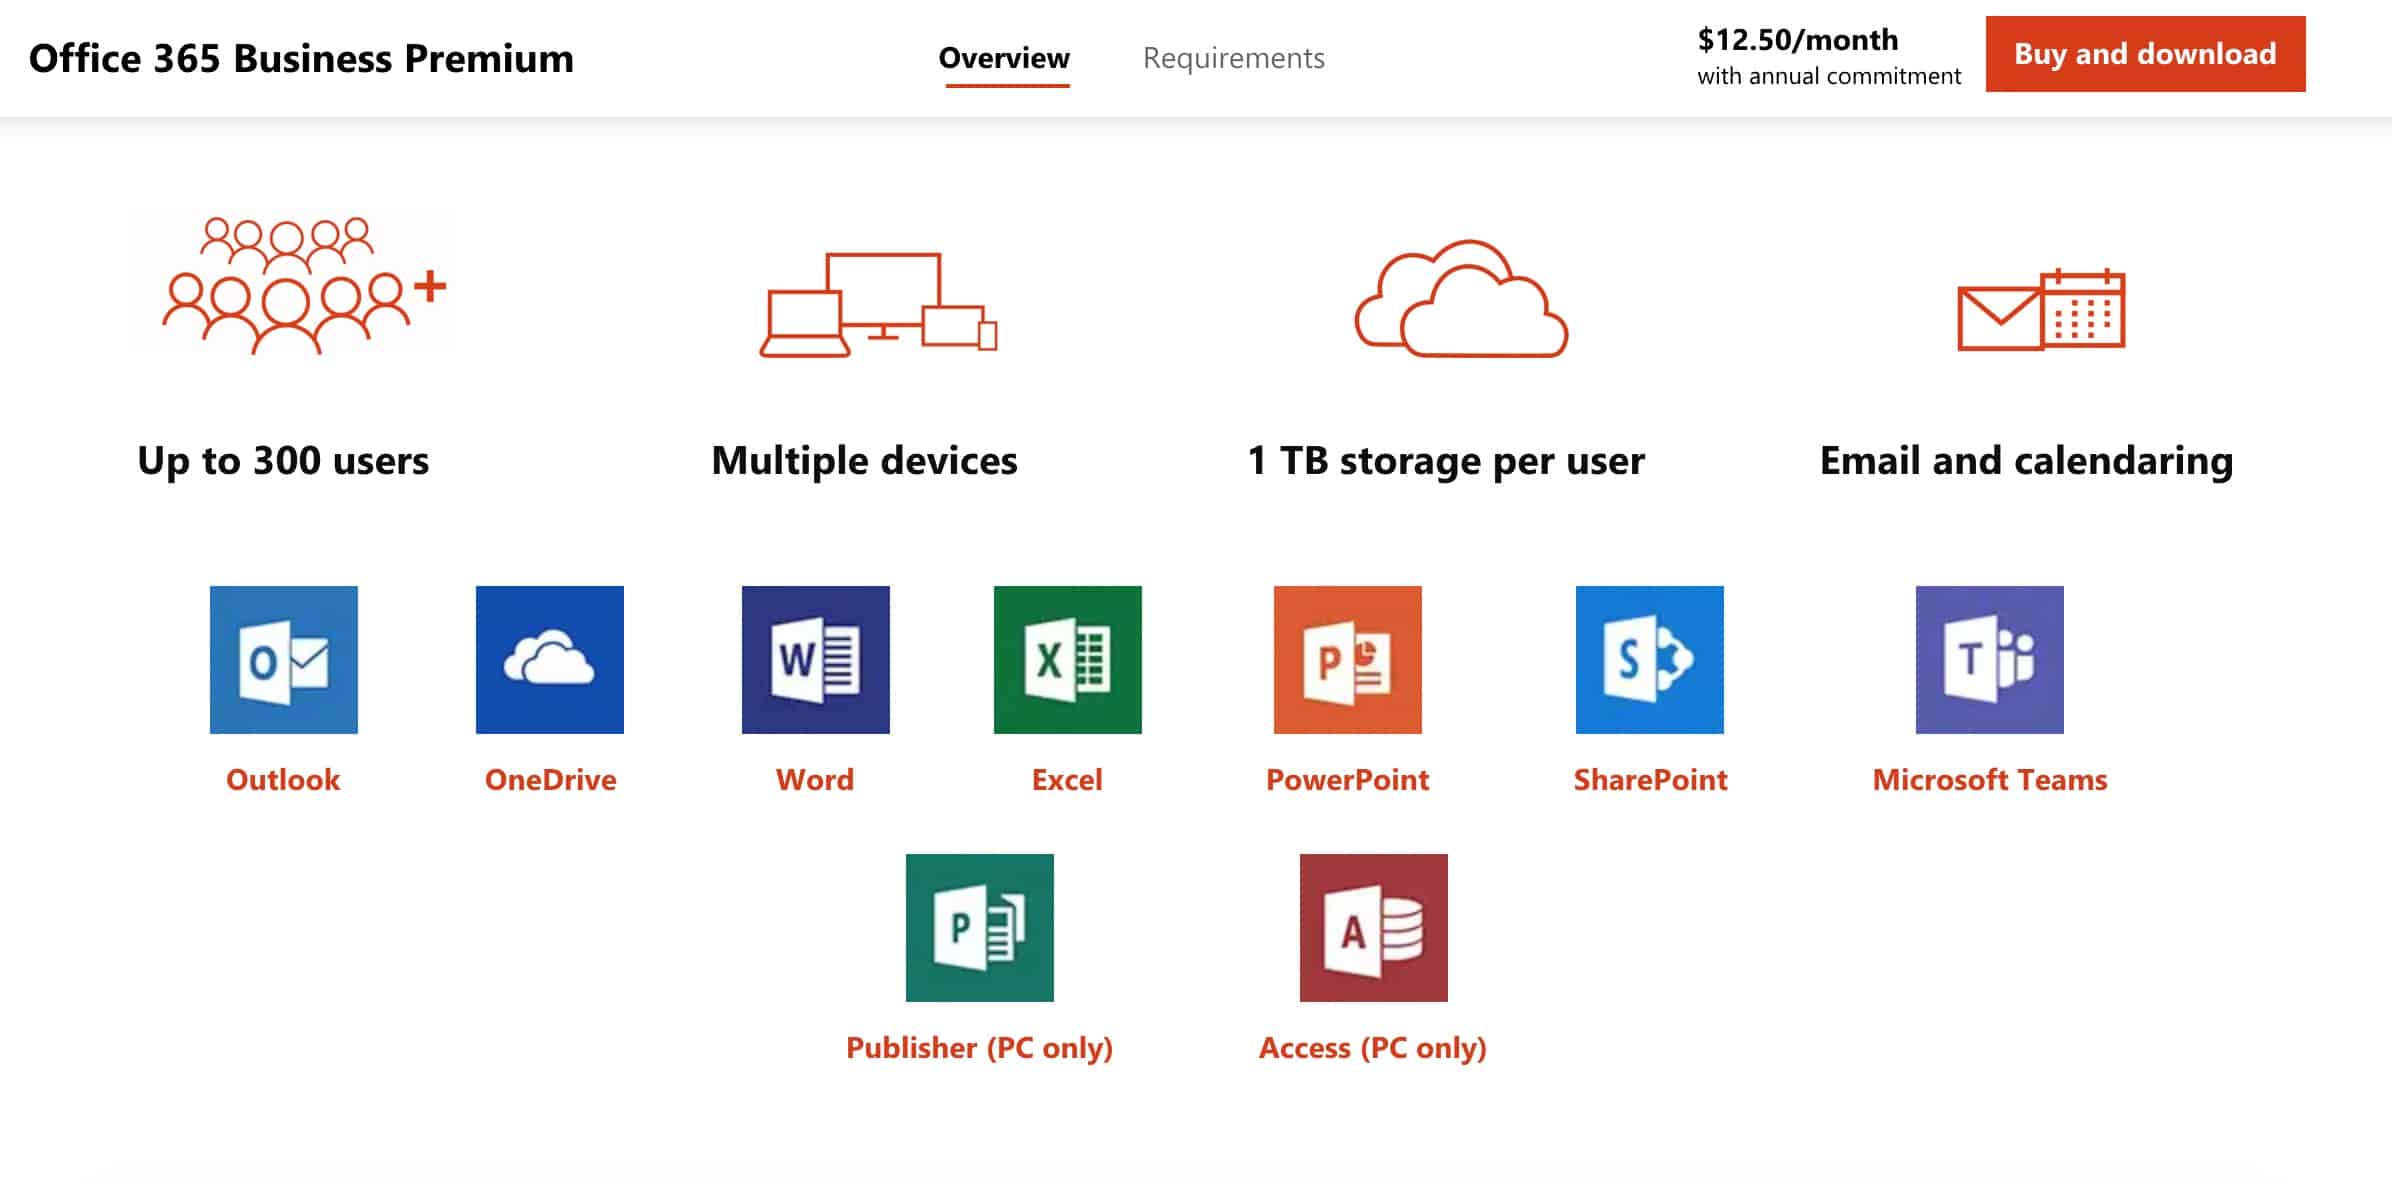
Task: Open the Microsoft Teams text link
Action: point(1990,779)
